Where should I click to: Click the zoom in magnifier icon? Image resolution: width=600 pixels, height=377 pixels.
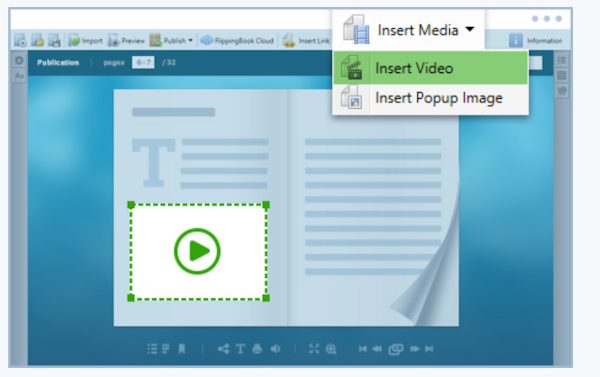coord(331,349)
